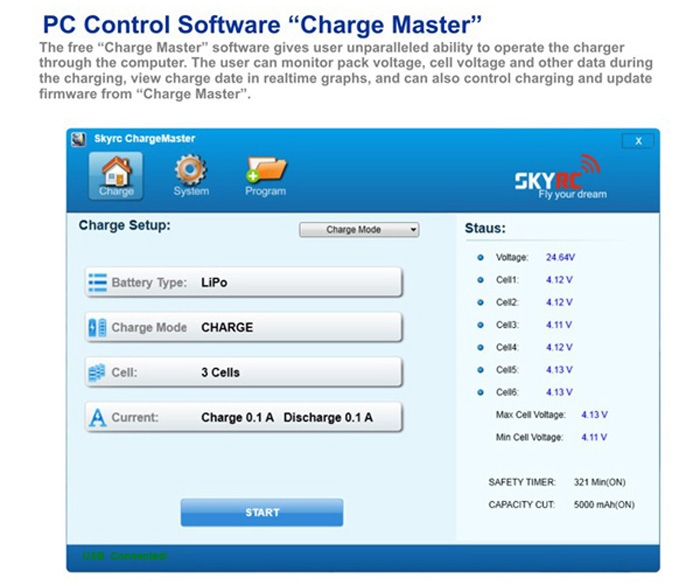The width and height of the screenshot is (700, 585).
Task: Click the Fly your dream tagline
Action: 572,194
